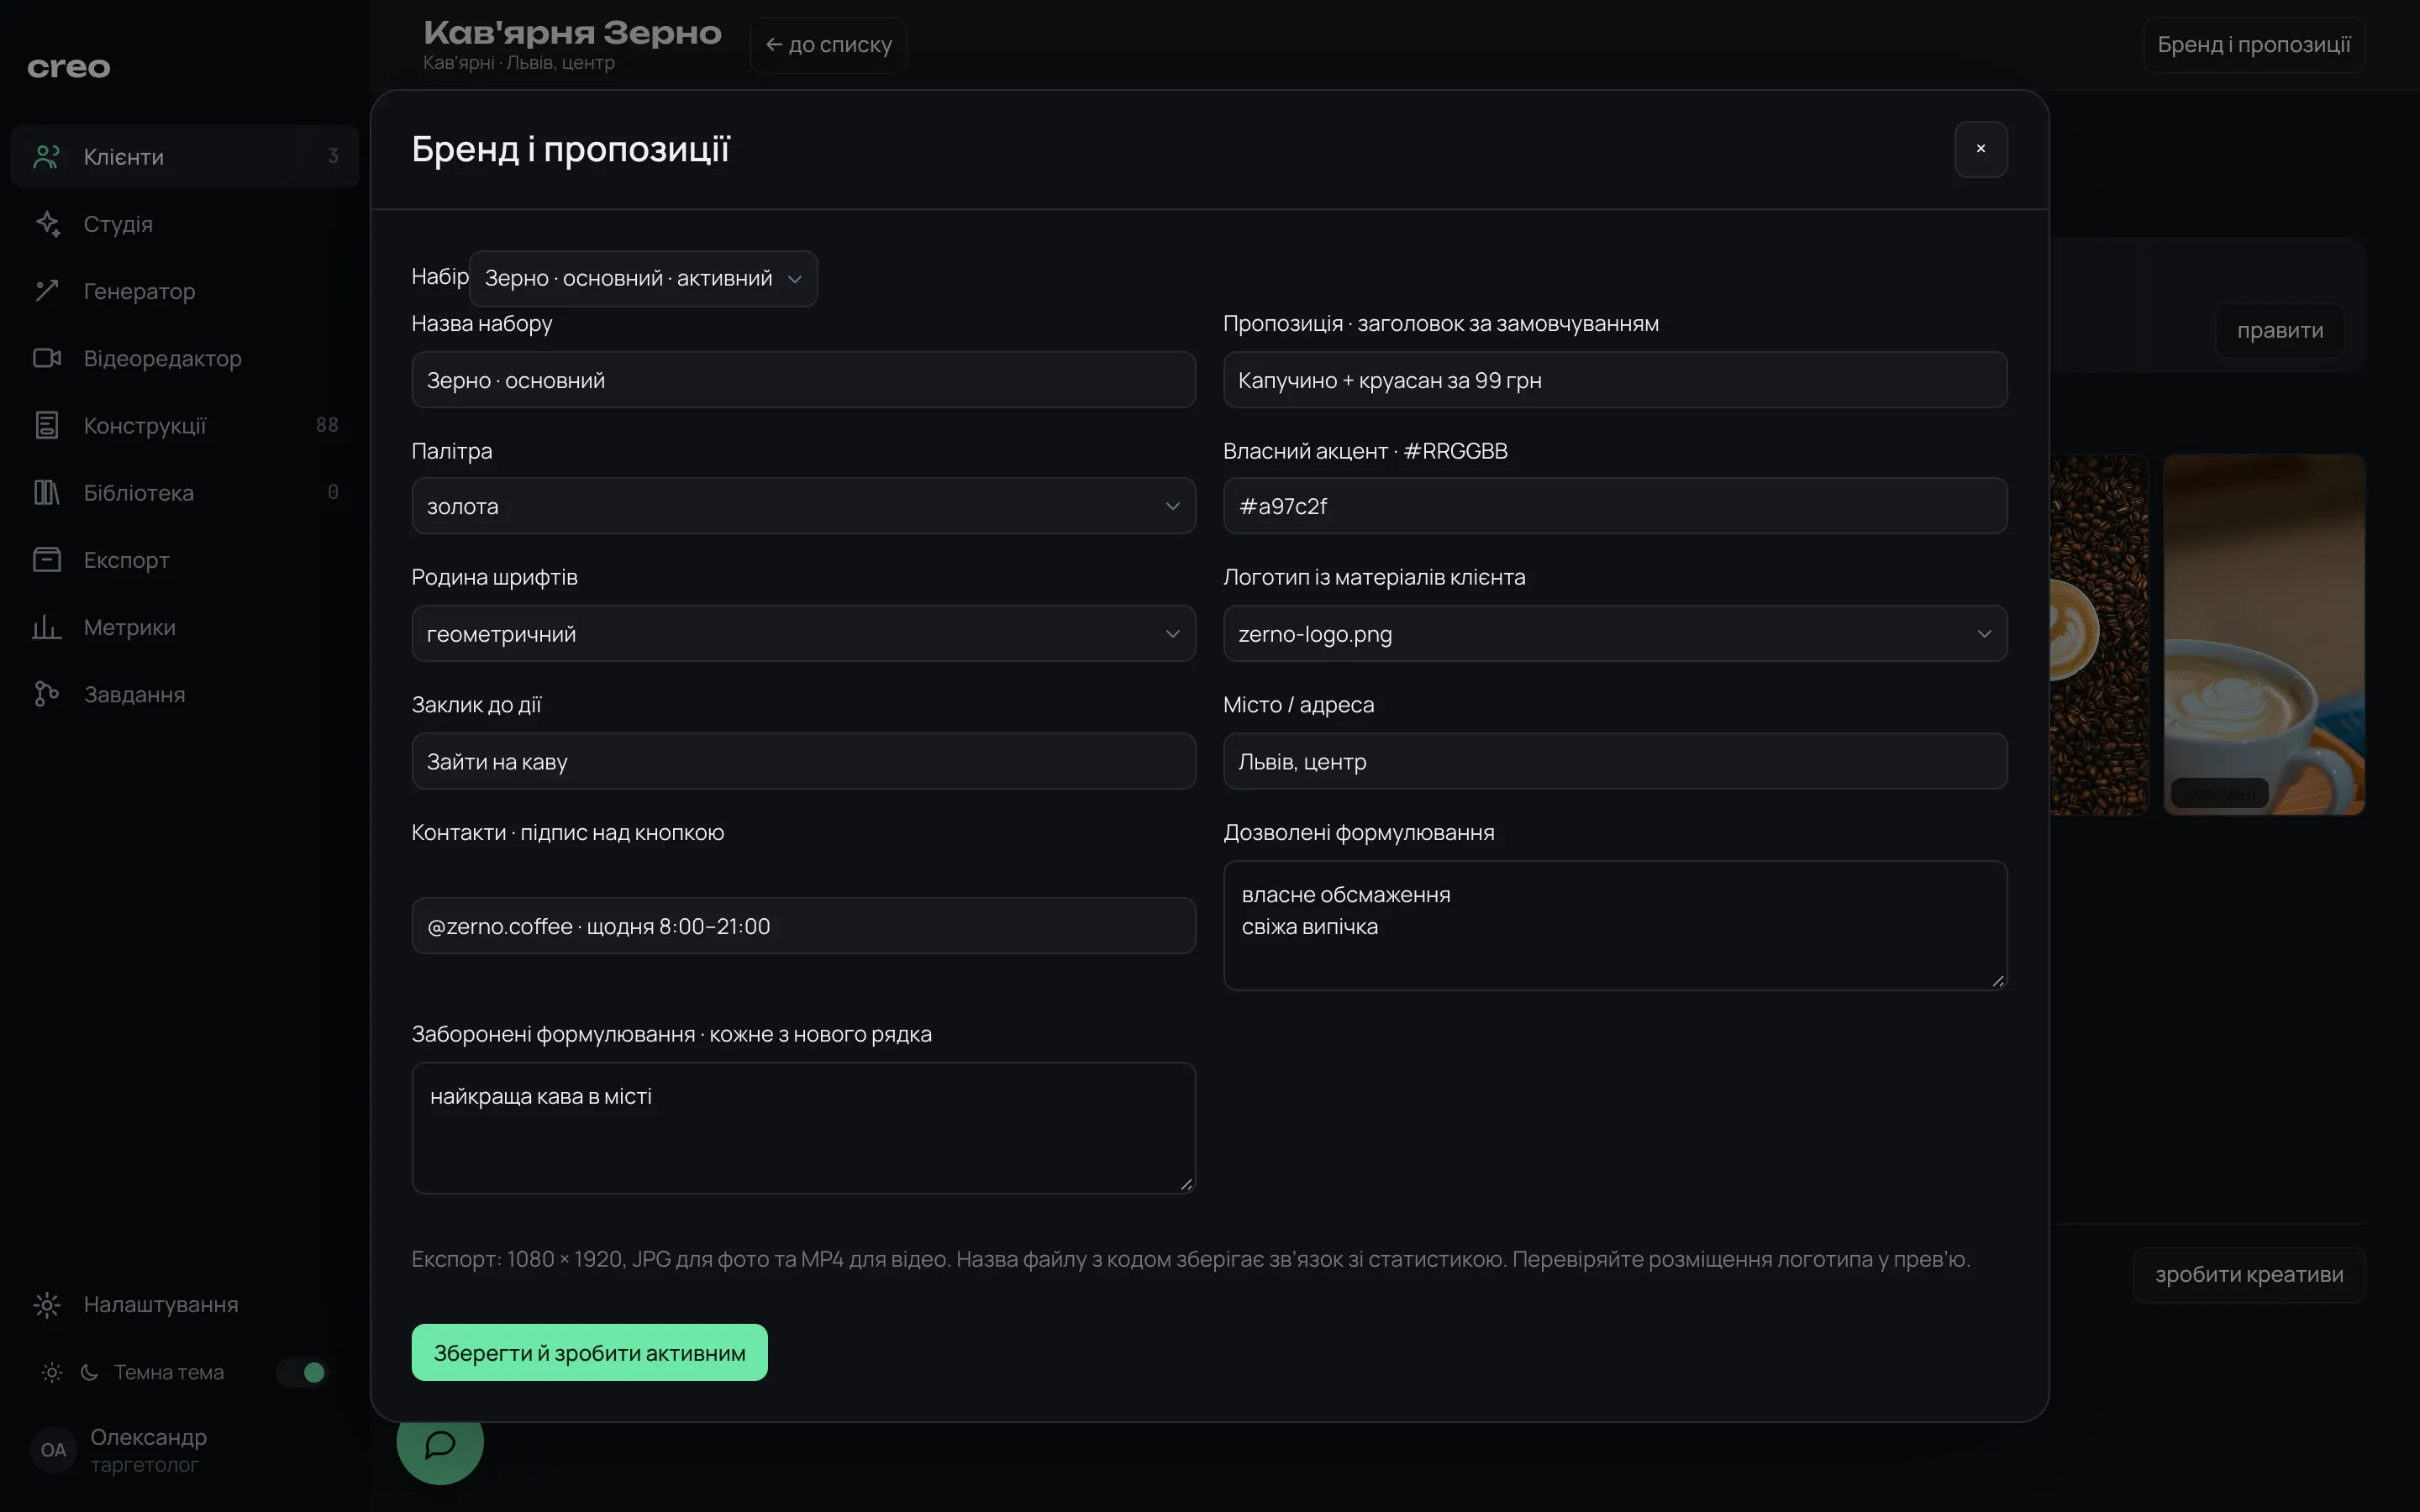Click the правити button behind the dialog
This screenshot has width=2420, height=1512.
tap(2280, 330)
